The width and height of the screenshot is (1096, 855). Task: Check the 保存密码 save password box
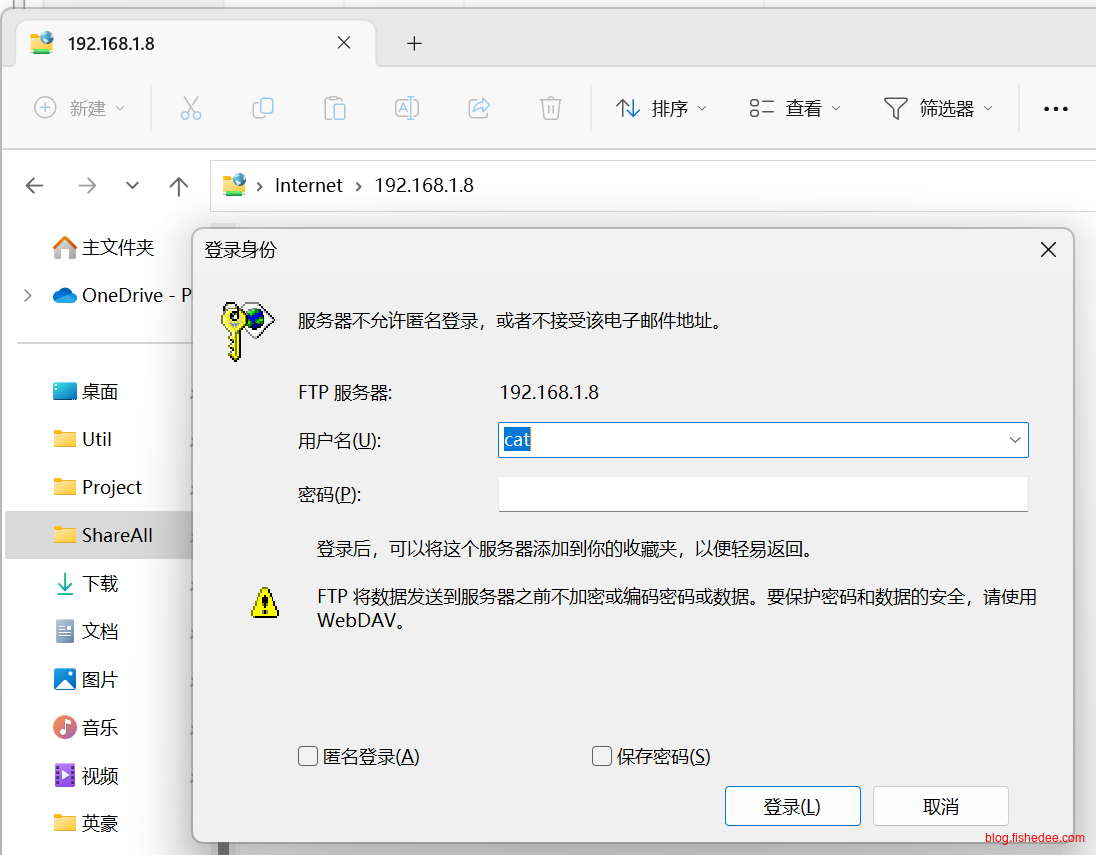click(x=602, y=756)
